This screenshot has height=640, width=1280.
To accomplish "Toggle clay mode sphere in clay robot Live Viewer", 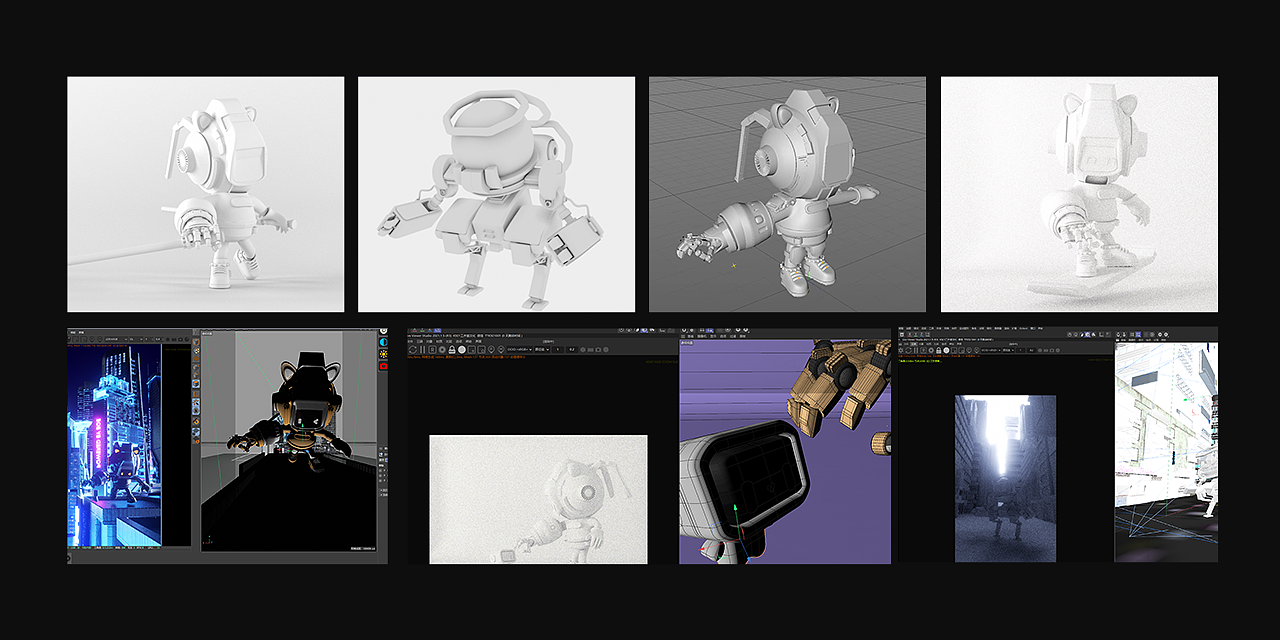I will coord(462,350).
